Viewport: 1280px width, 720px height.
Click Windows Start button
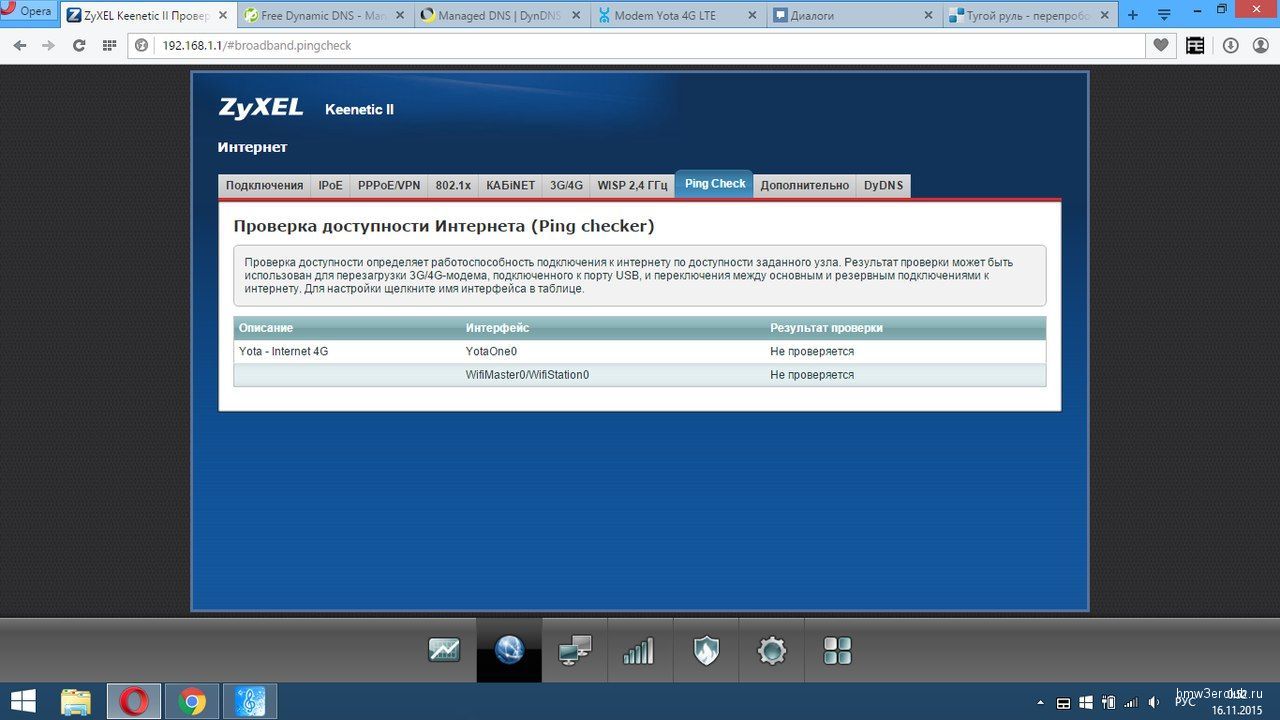tap(23, 701)
